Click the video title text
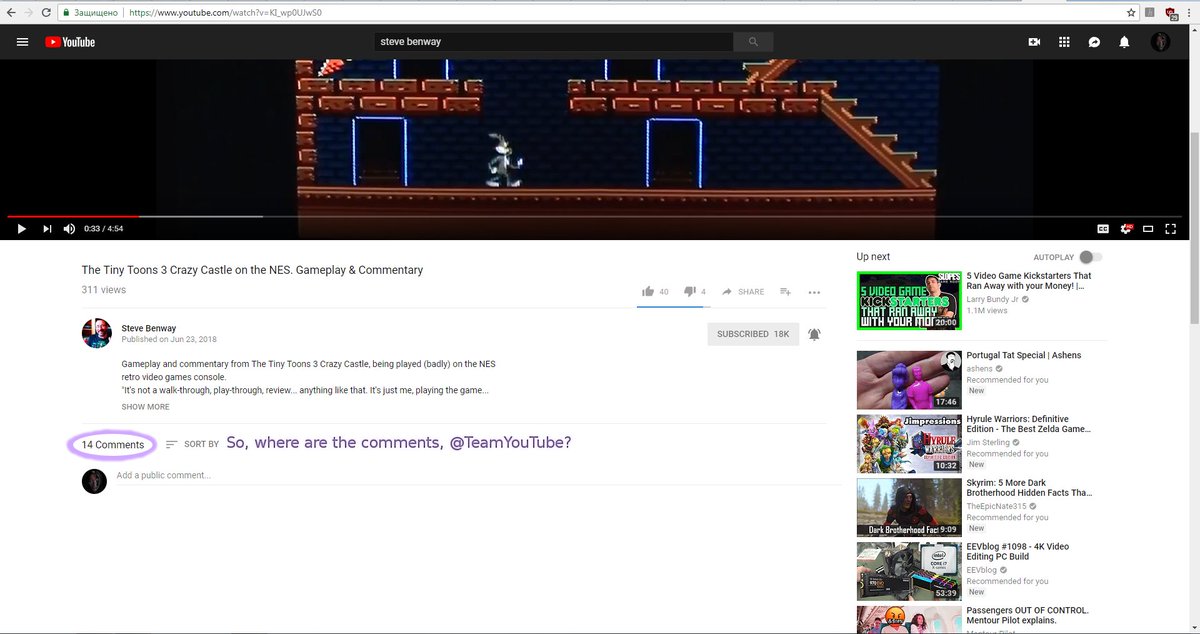The height and width of the screenshot is (634, 1200). click(252, 270)
